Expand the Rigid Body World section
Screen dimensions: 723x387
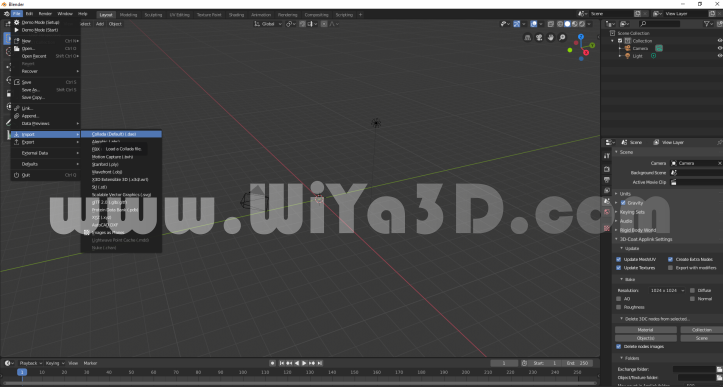[638, 230]
